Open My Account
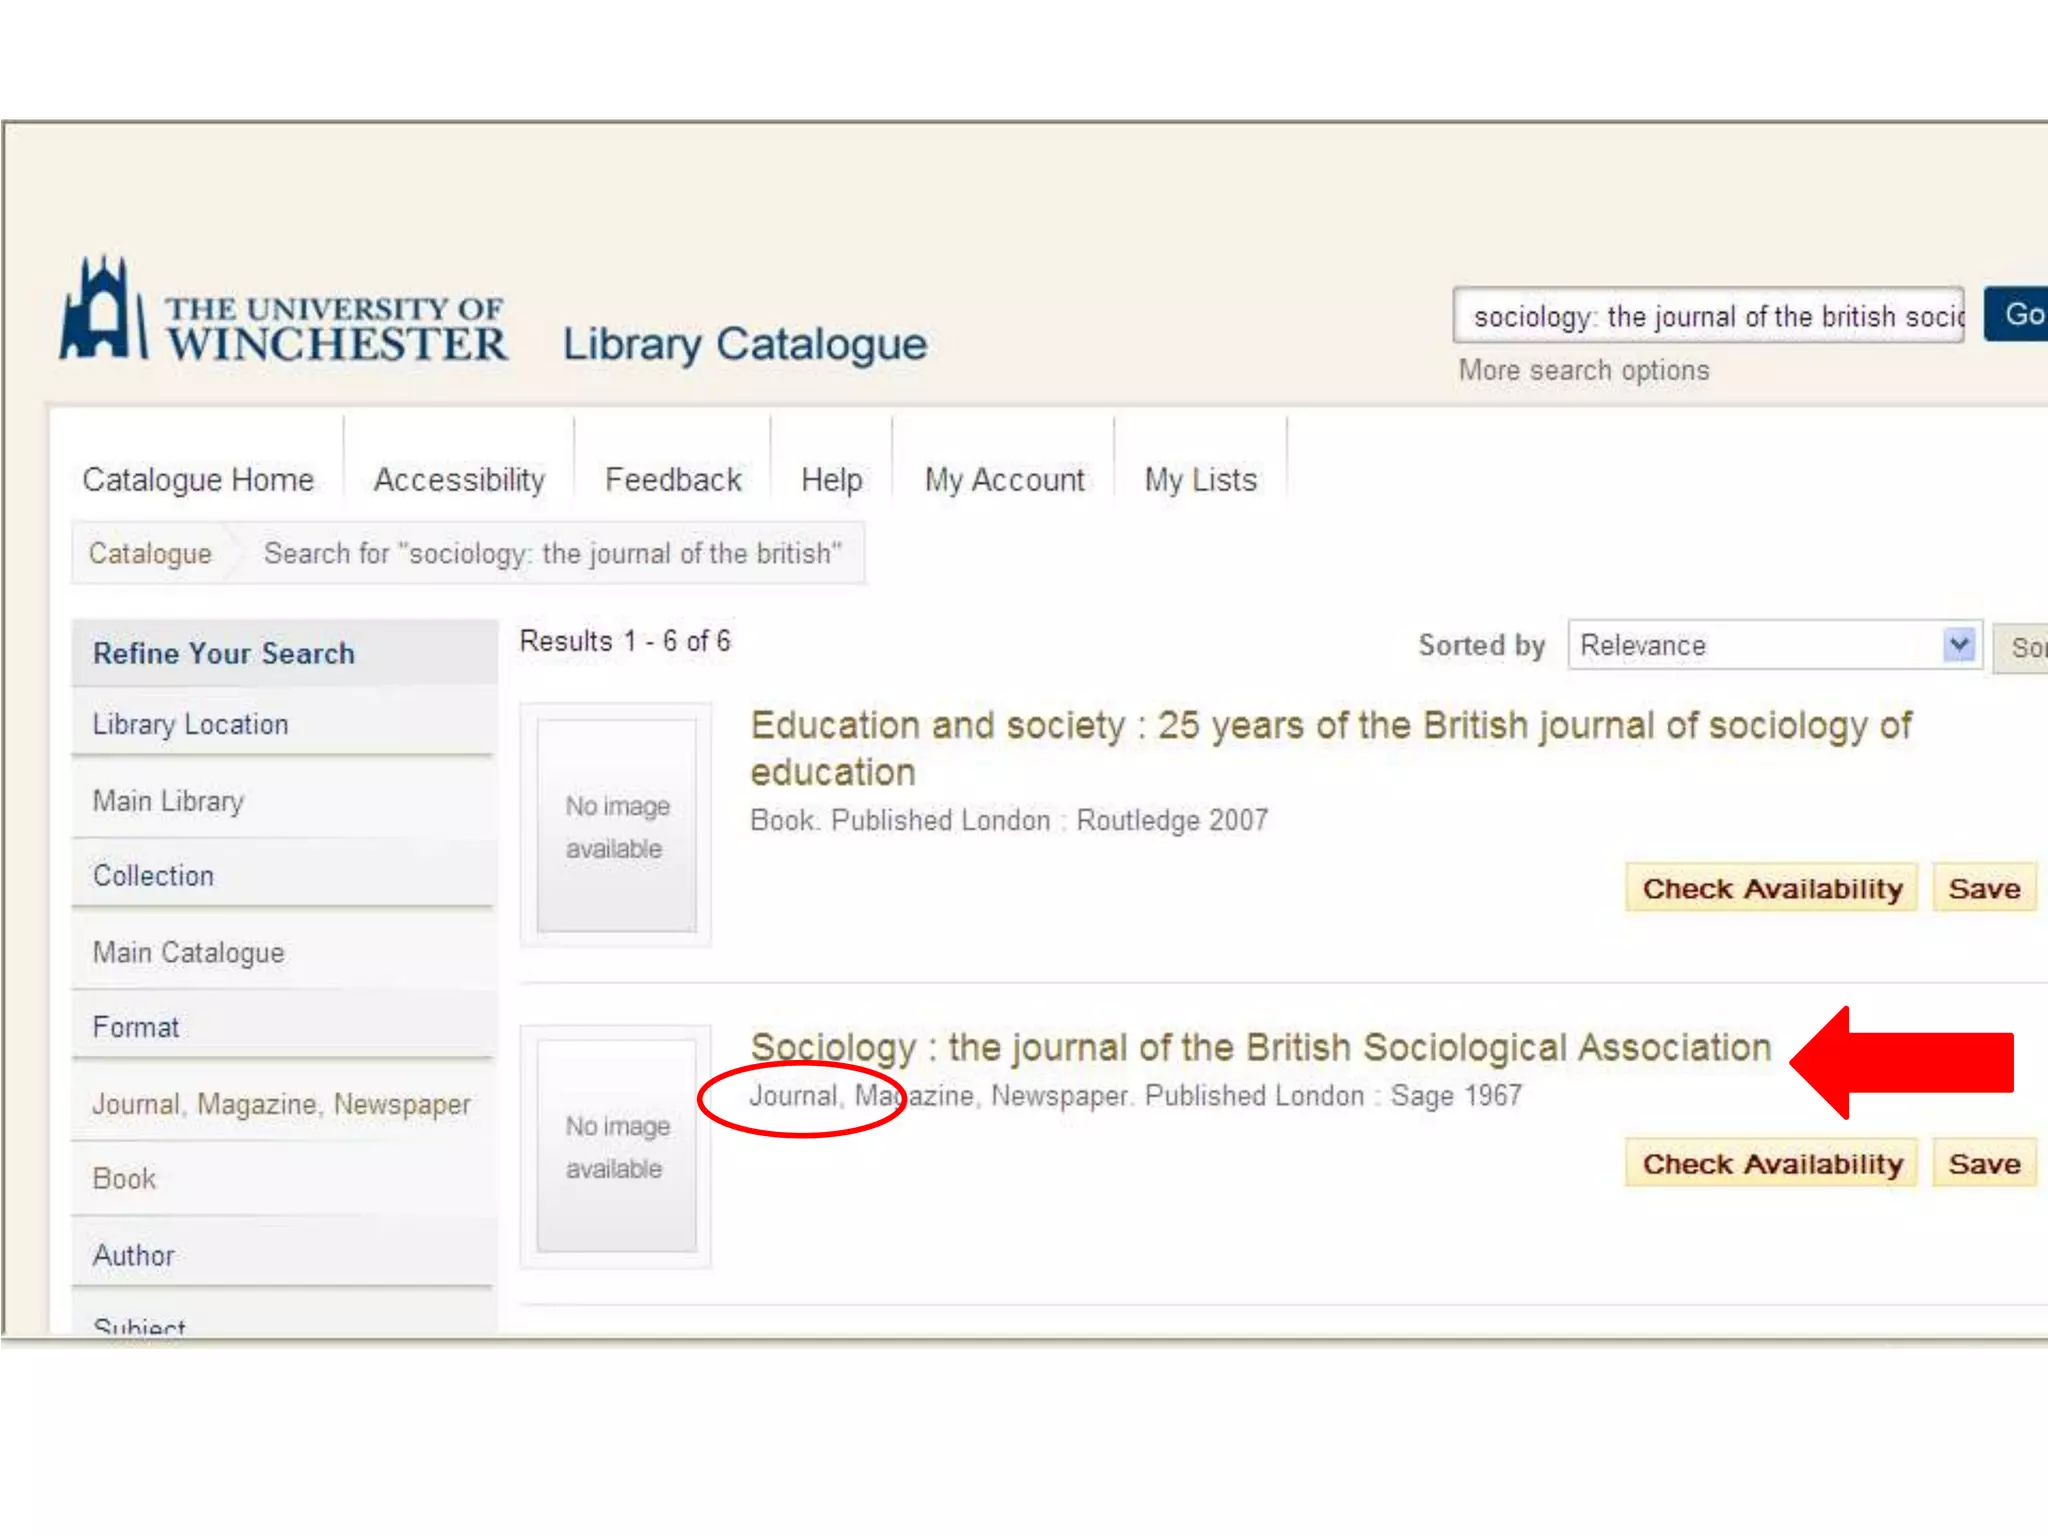The height and width of the screenshot is (1536, 2048). point(1004,480)
